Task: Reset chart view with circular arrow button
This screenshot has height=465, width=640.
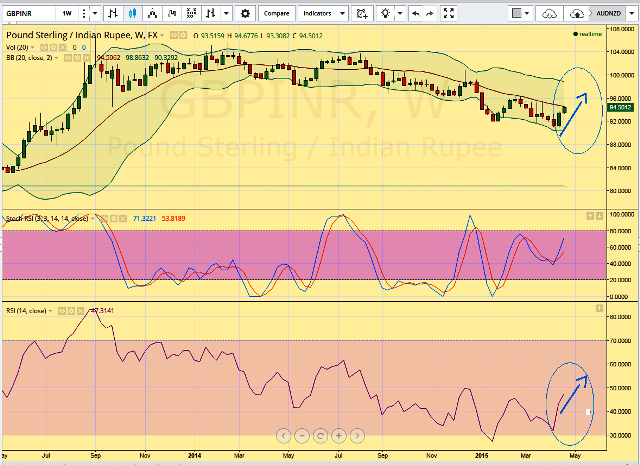Action: click(x=320, y=435)
